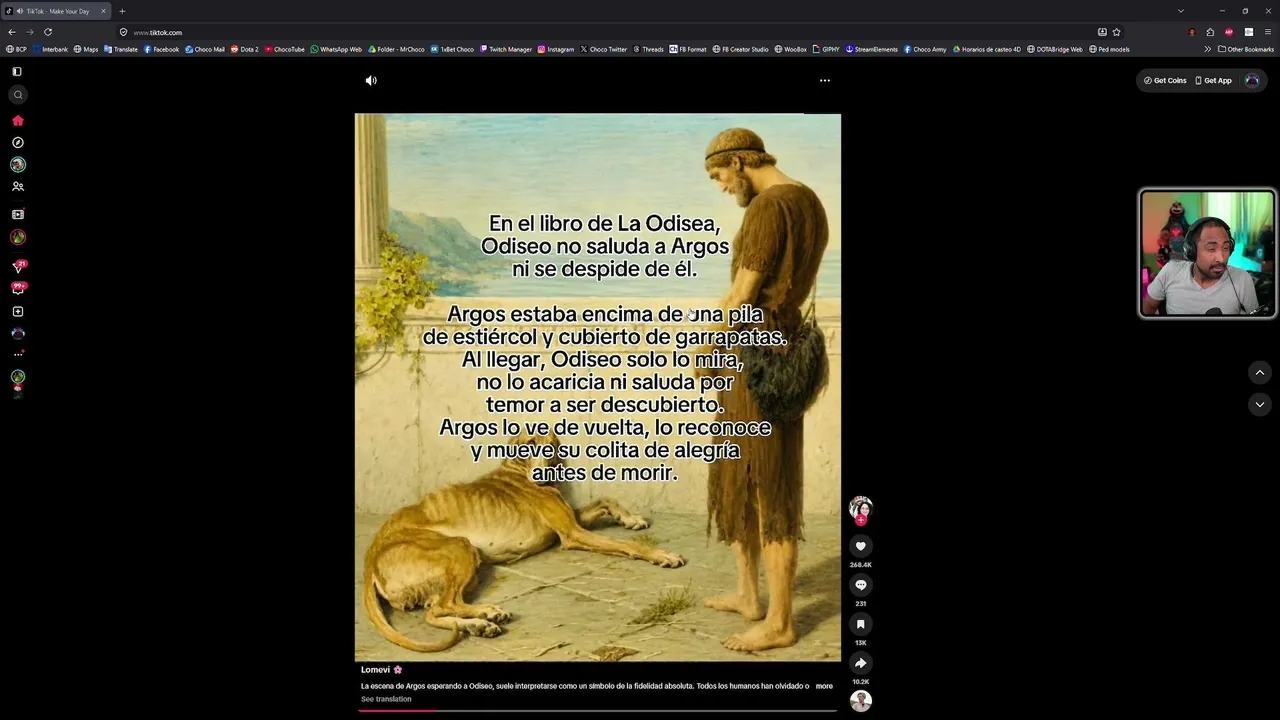The height and width of the screenshot is (720, 1280).
Task: Select the 'TikTok - Make Your Day' tab
Action: [x=56, y=11]
